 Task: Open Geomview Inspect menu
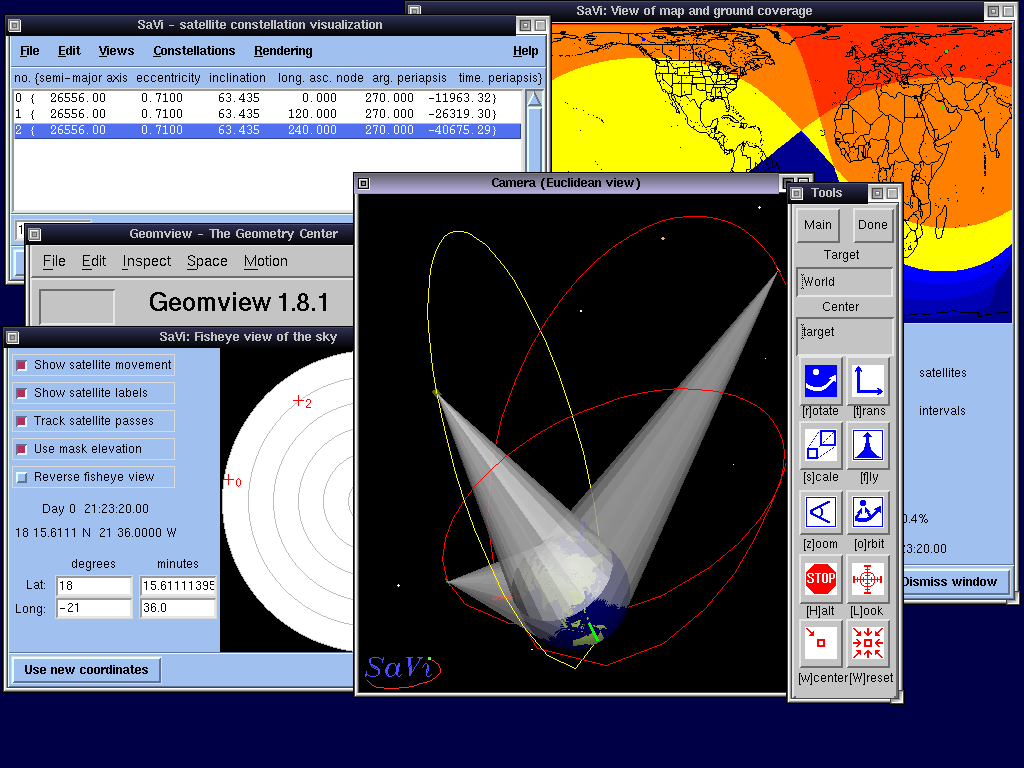click(x=147, y=261)
